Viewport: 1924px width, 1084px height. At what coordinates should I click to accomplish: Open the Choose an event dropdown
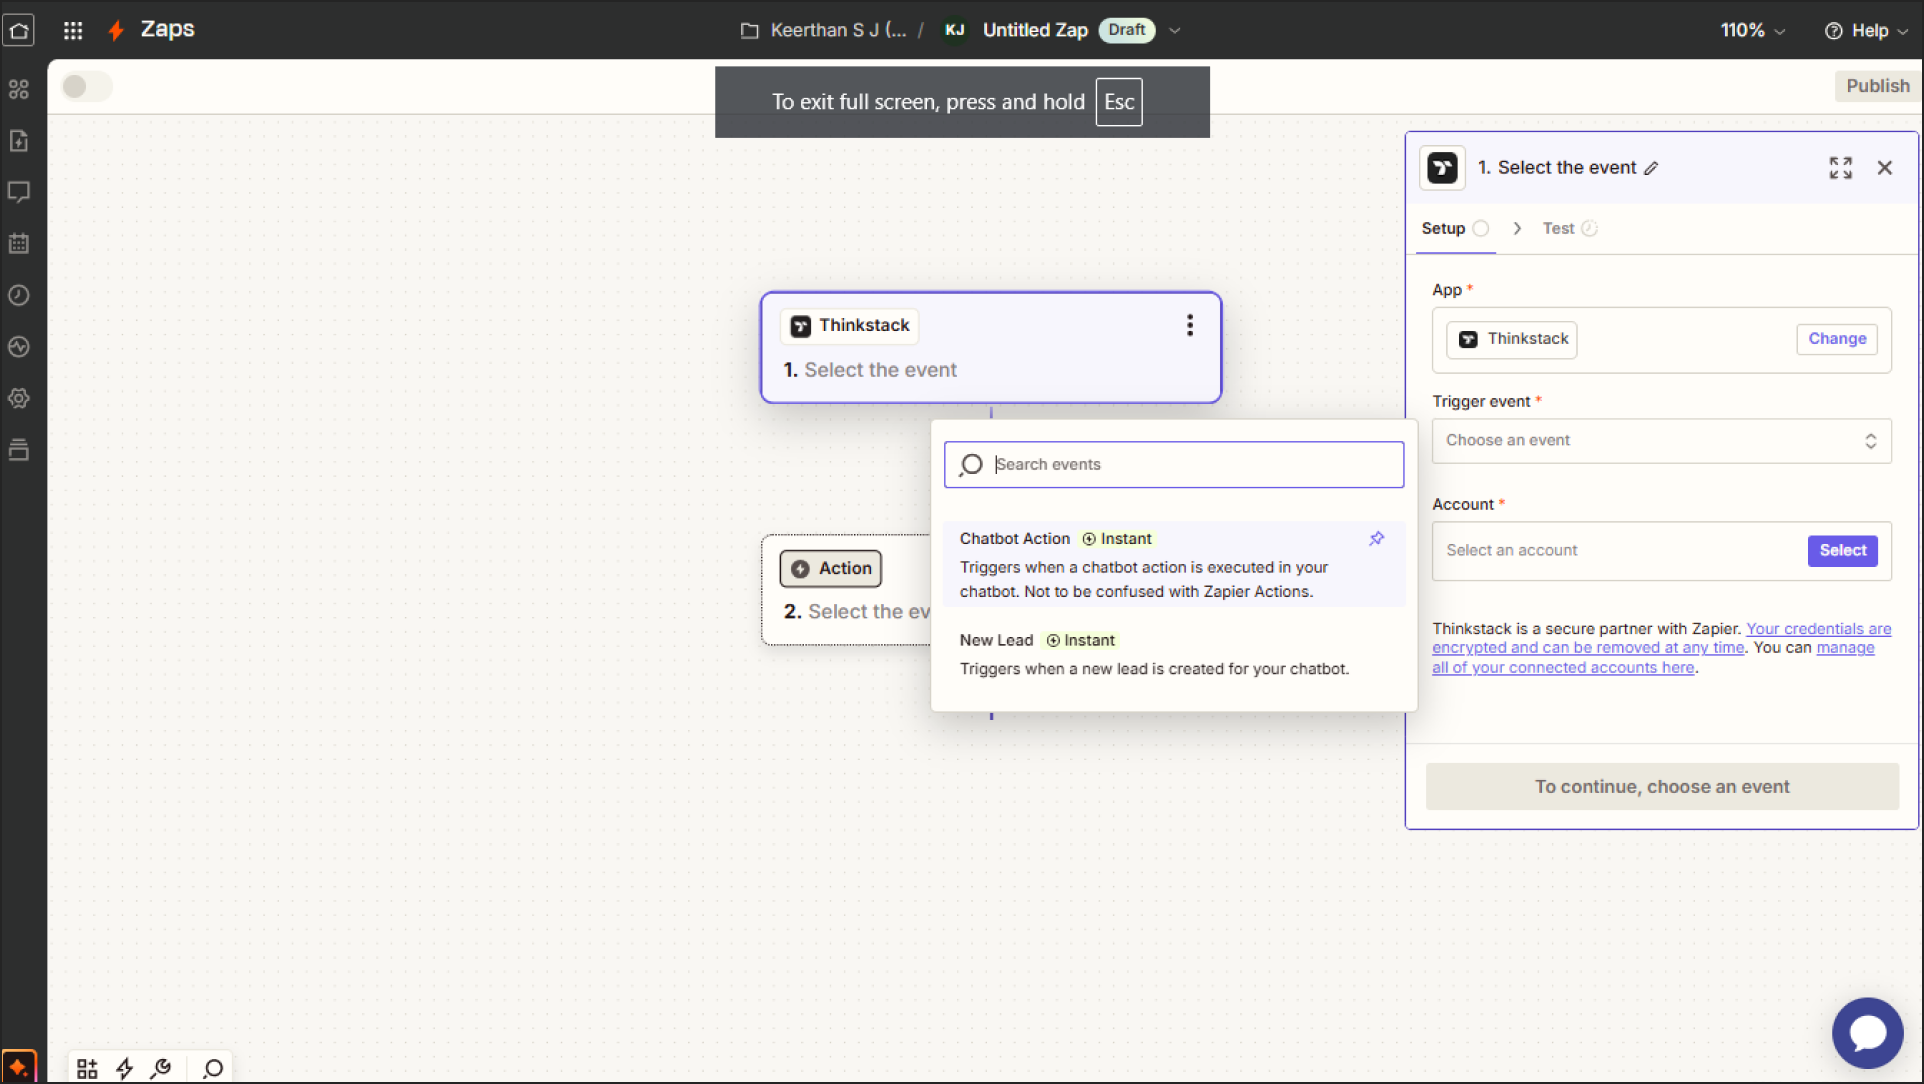point(1661,441)
